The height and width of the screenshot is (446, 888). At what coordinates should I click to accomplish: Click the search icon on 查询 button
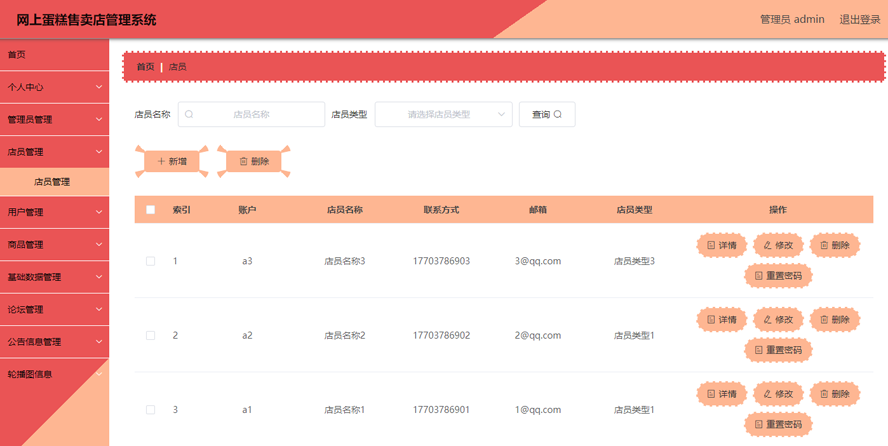pos(557,114)
